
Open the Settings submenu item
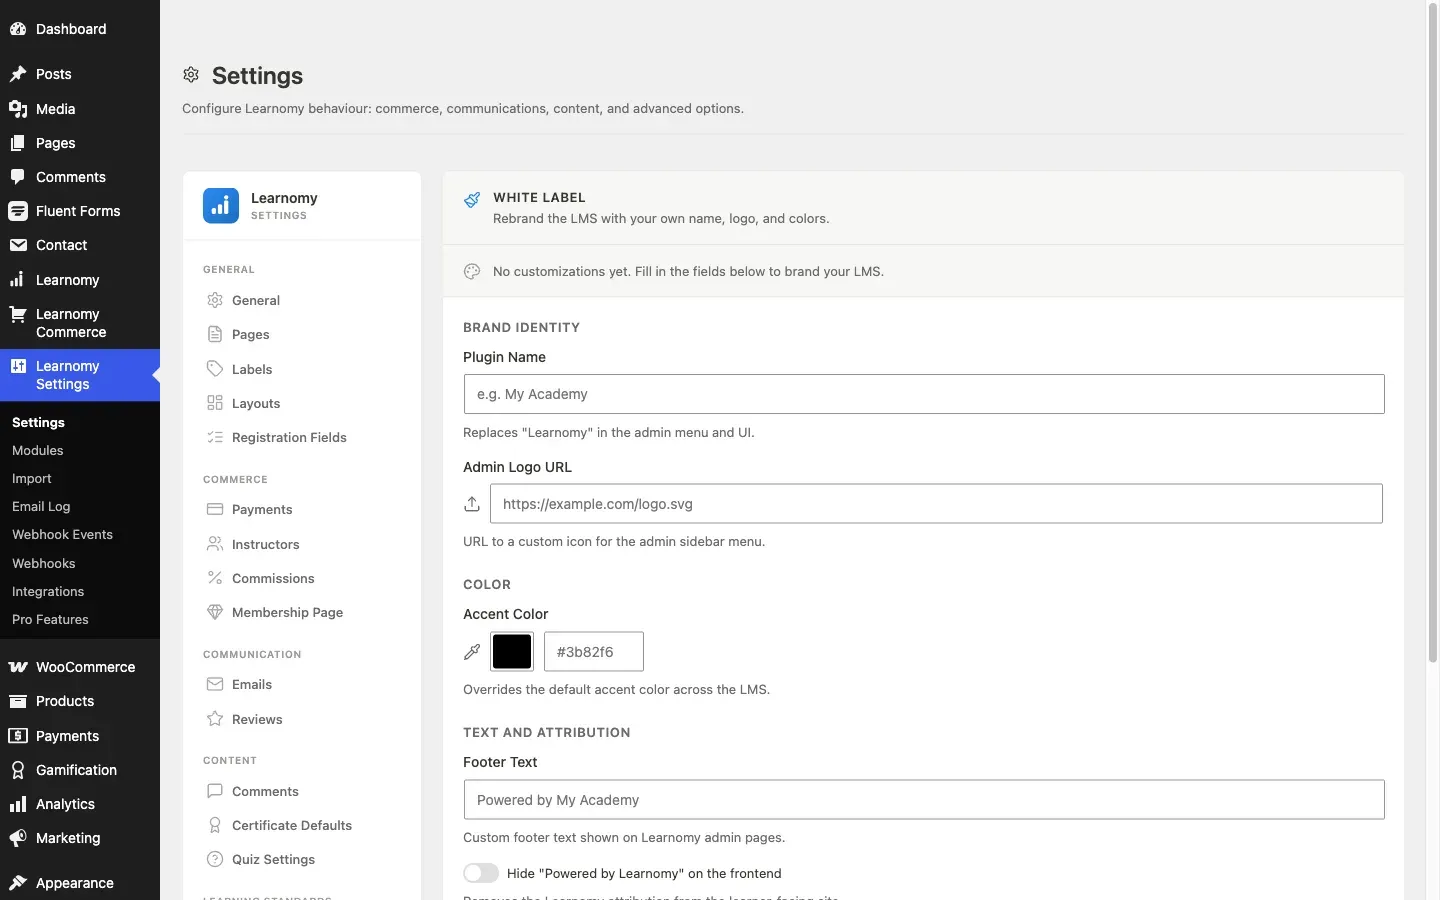click(x=38, y=422)
